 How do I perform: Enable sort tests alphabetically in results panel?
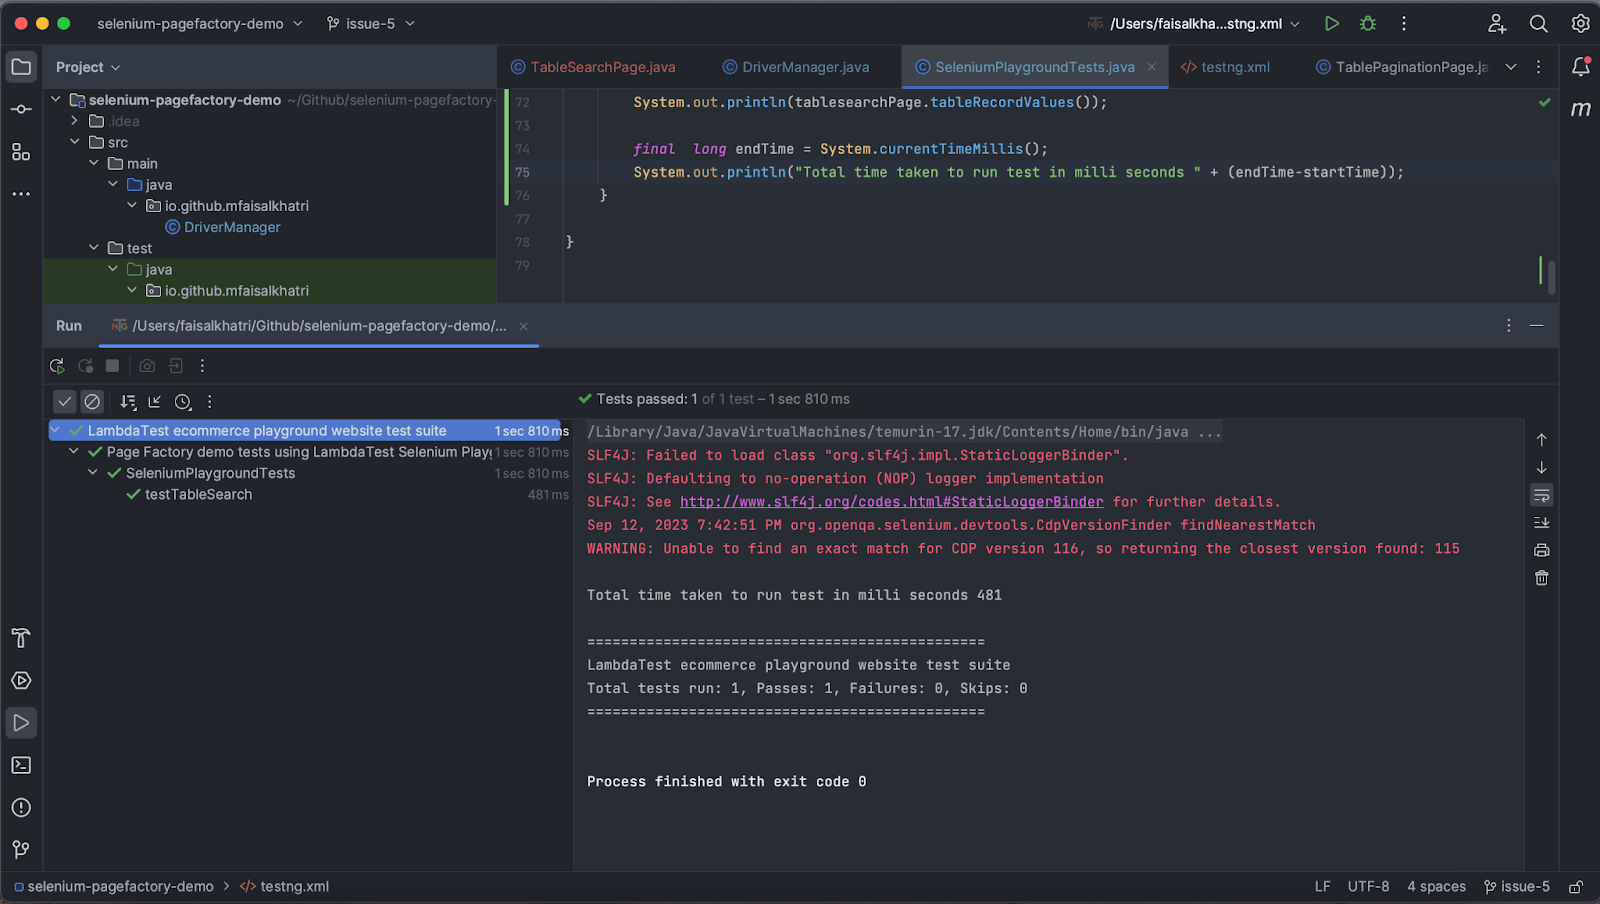(128, 401)
